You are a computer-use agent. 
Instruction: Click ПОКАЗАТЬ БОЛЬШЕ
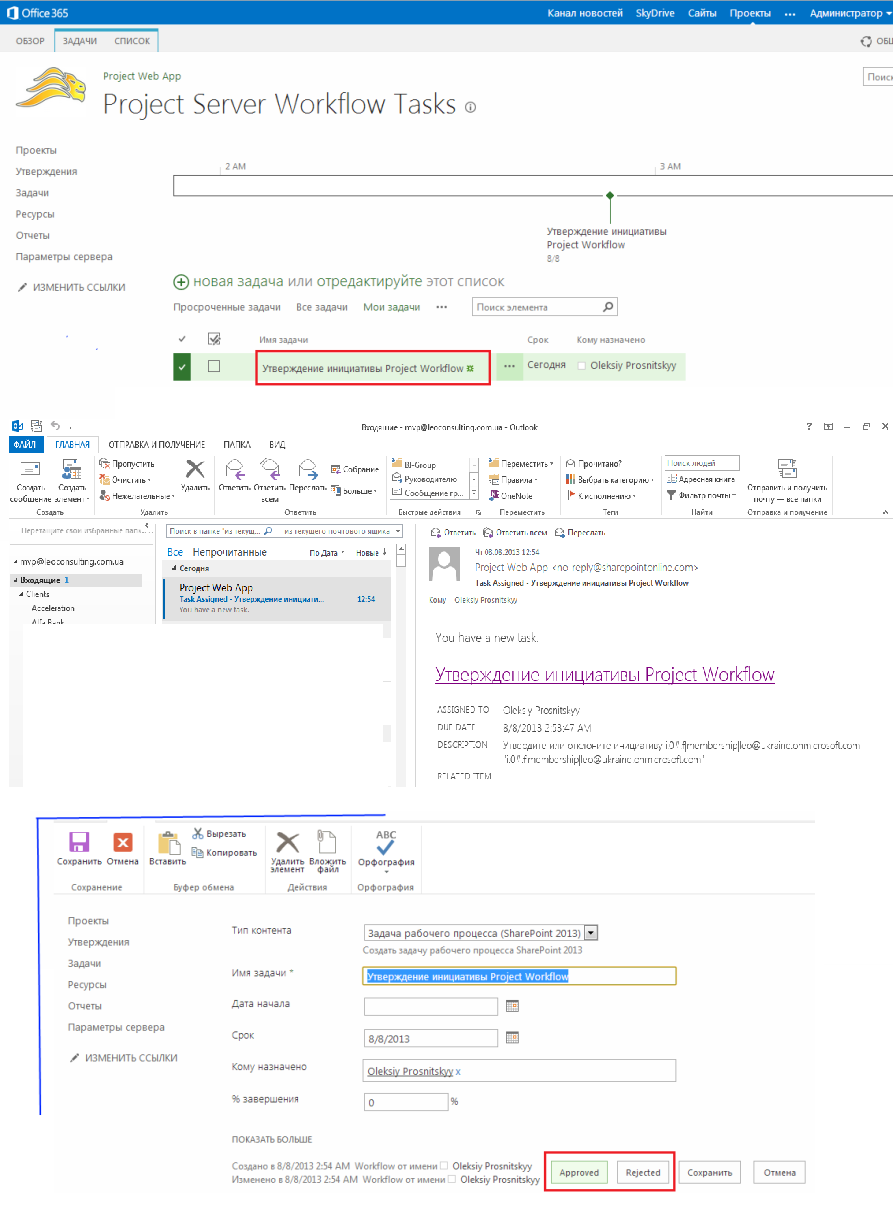[272, 1139]
